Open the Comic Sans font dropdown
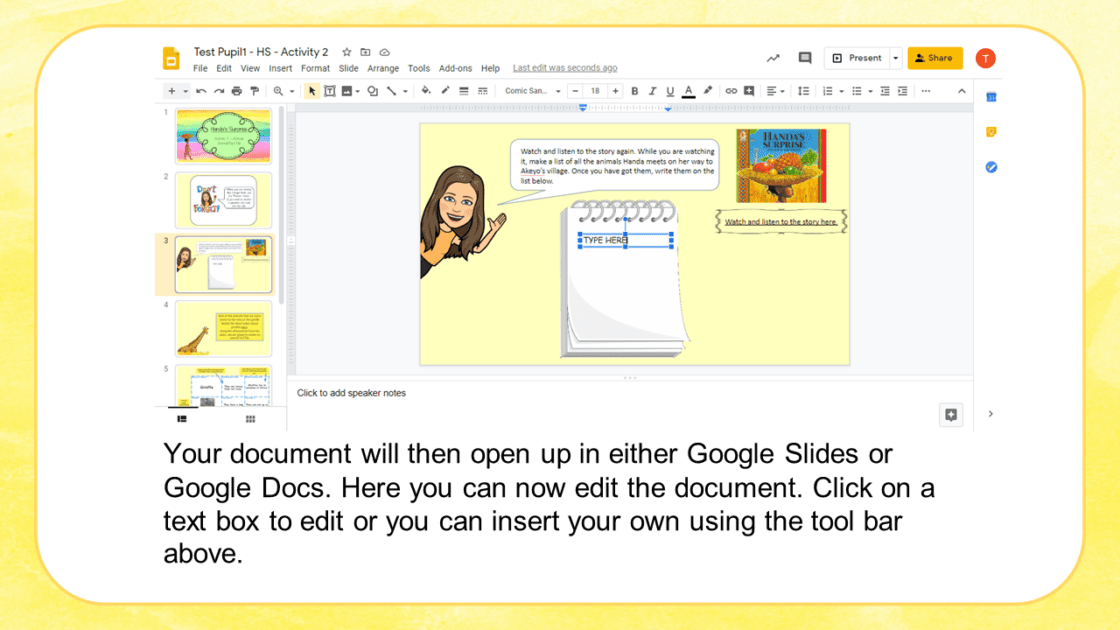Screen dimensions: 1120x630 pos(532,91)
